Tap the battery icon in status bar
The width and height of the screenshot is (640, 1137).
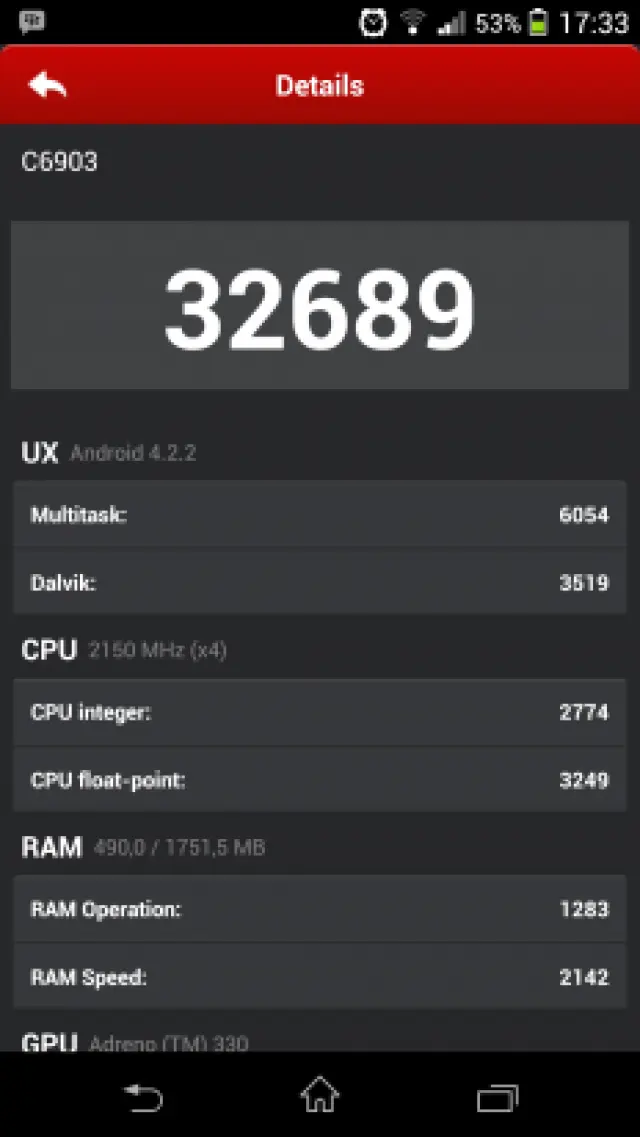(538, 22)
